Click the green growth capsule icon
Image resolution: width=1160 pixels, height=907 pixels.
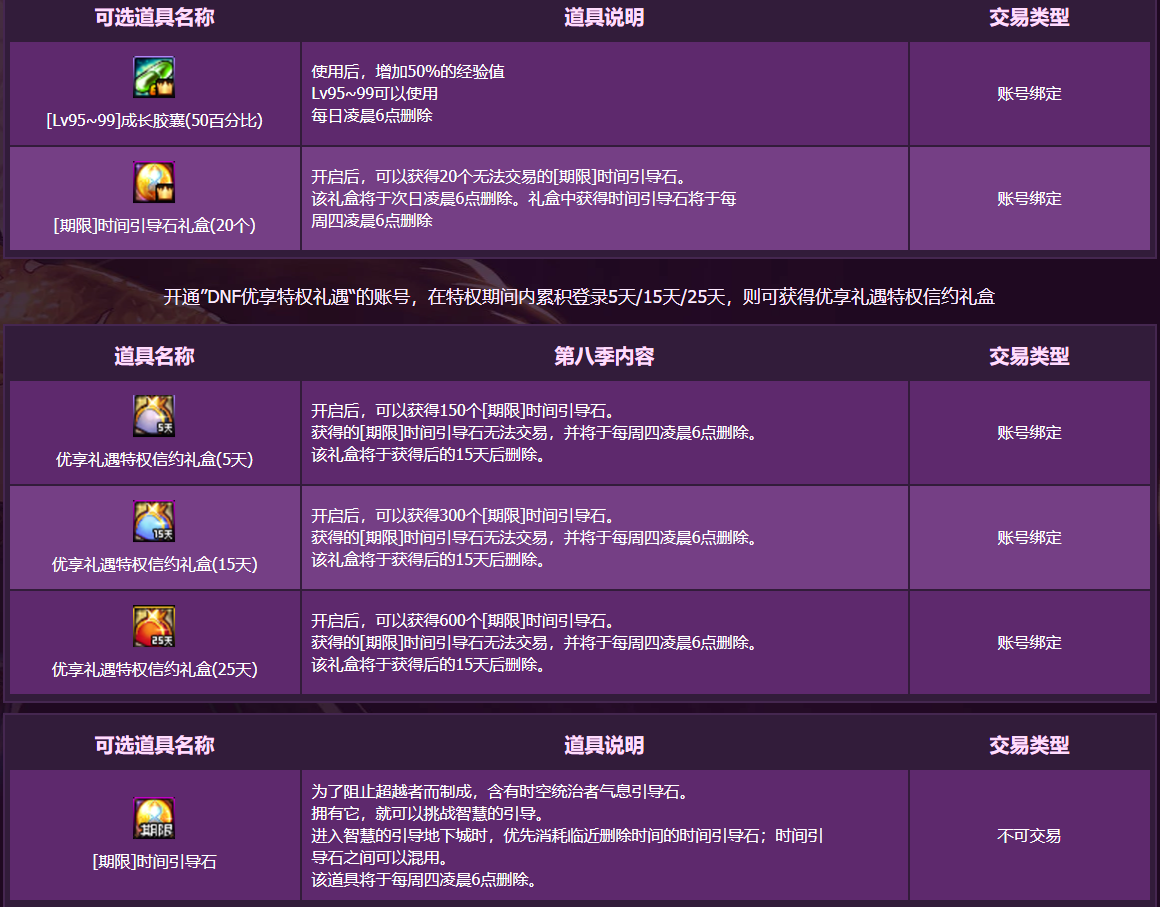tap(154, 77)
